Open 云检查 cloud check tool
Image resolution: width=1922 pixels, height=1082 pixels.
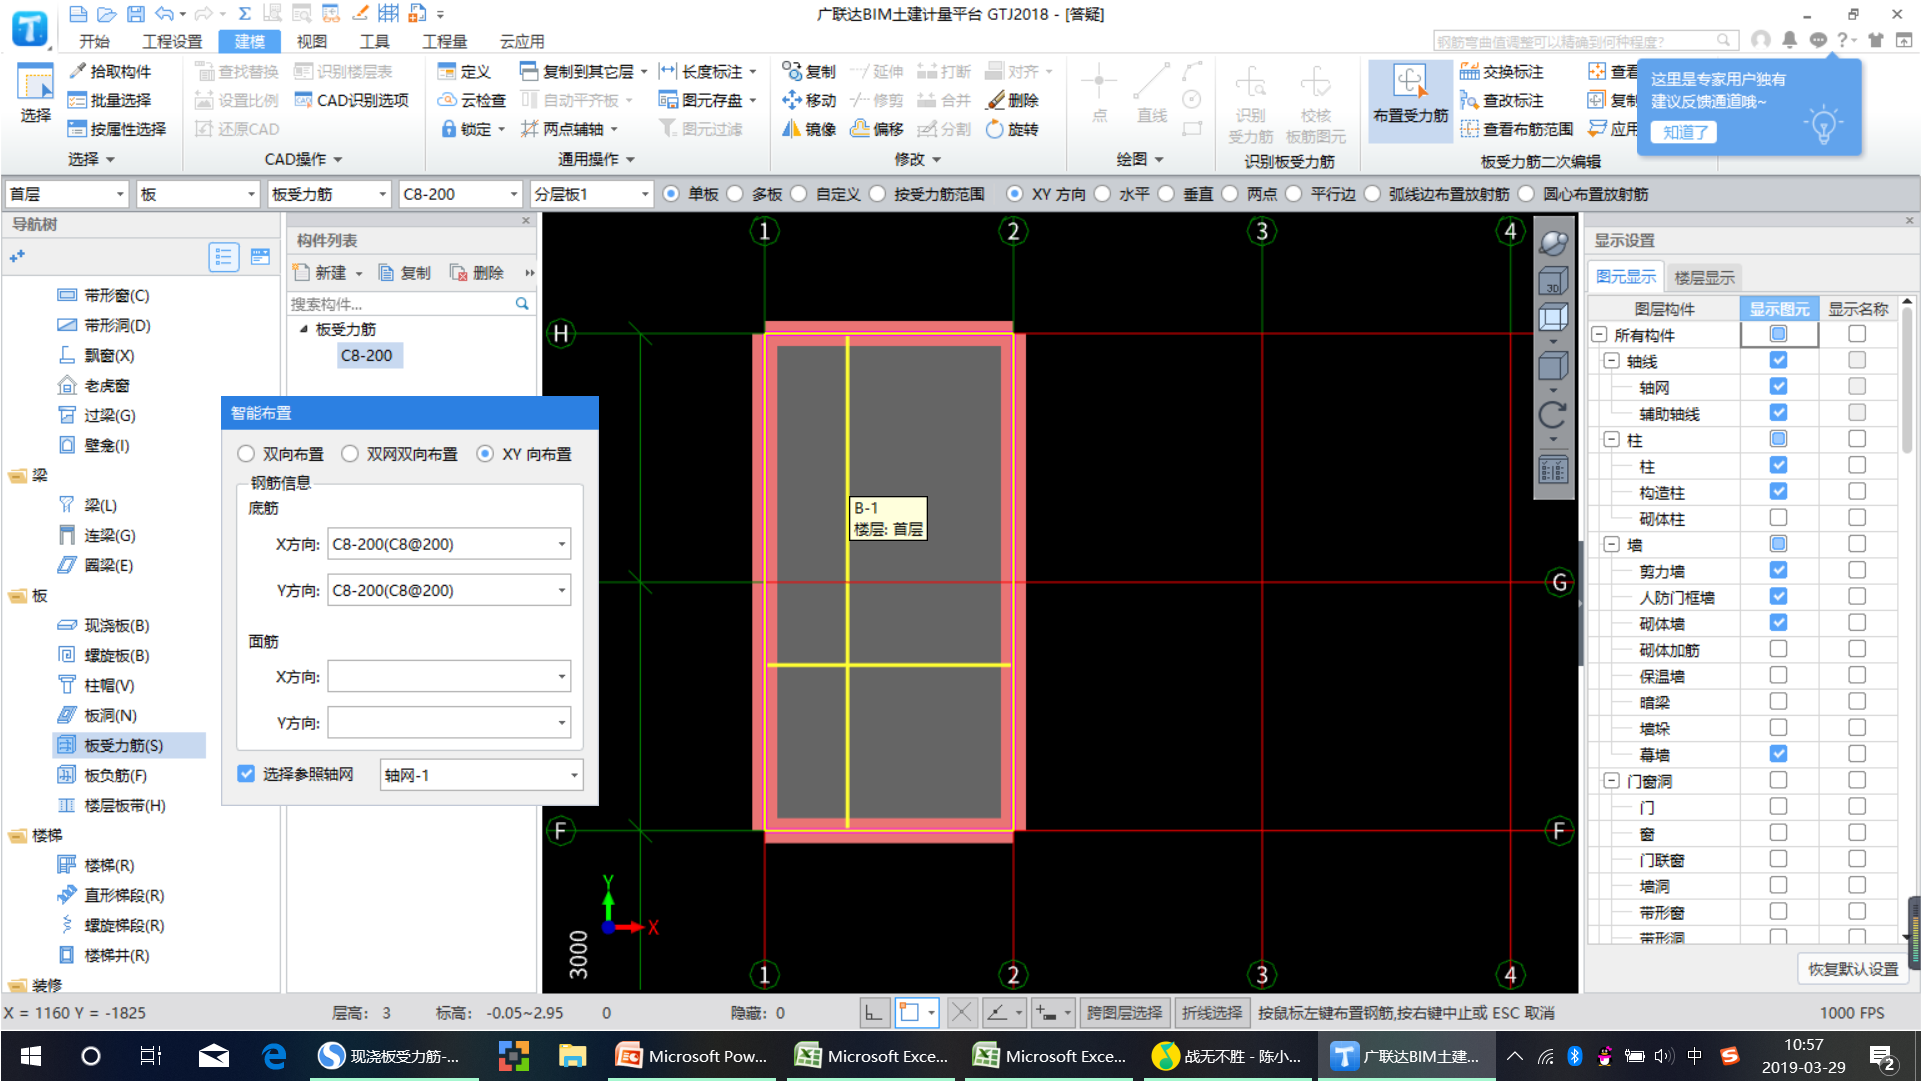tap(472, 100)
